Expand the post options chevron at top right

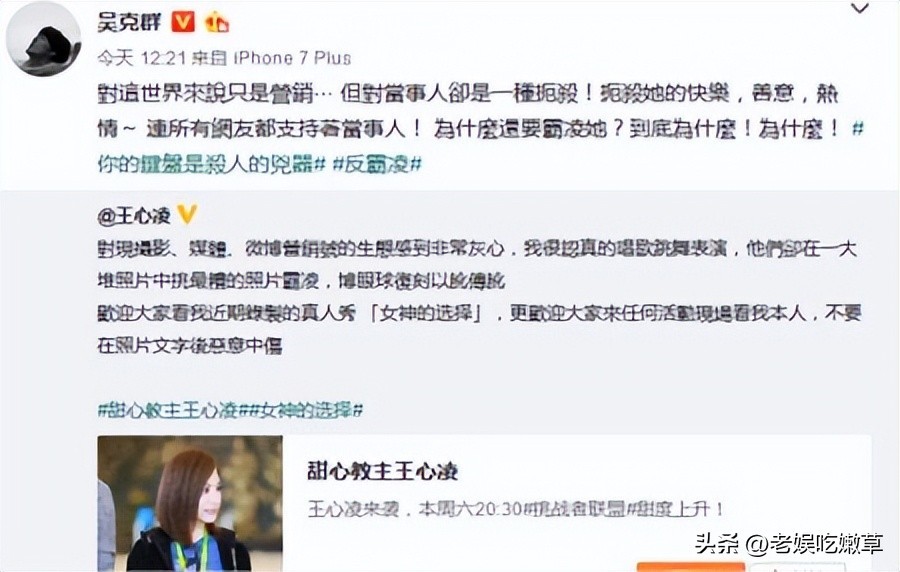859,9
